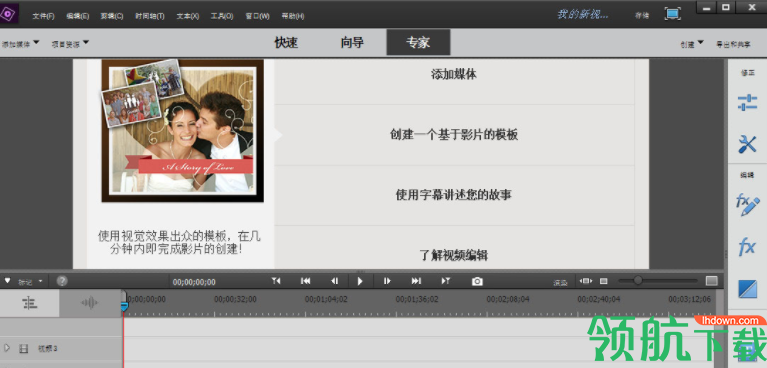Click the help question mark icon
Screen dimensions: 767x368
(x=62, y=281)
